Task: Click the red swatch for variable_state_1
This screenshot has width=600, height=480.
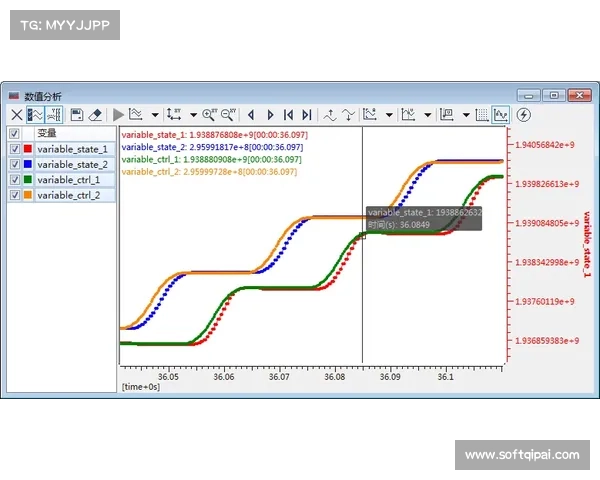Action: coord(28,149)
